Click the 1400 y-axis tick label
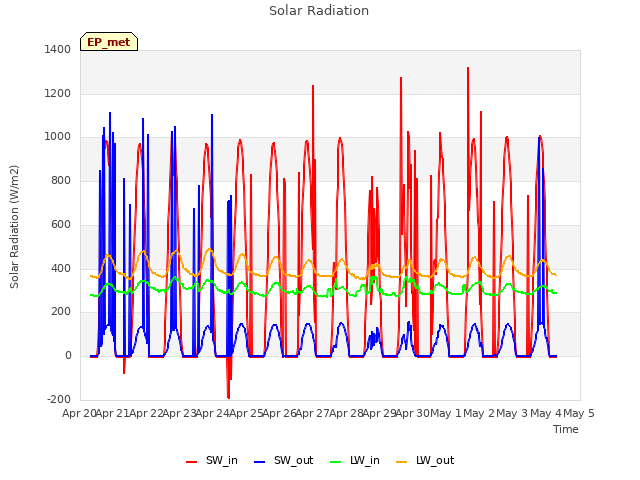Viewport: 640px width, 480px height. 58,49
